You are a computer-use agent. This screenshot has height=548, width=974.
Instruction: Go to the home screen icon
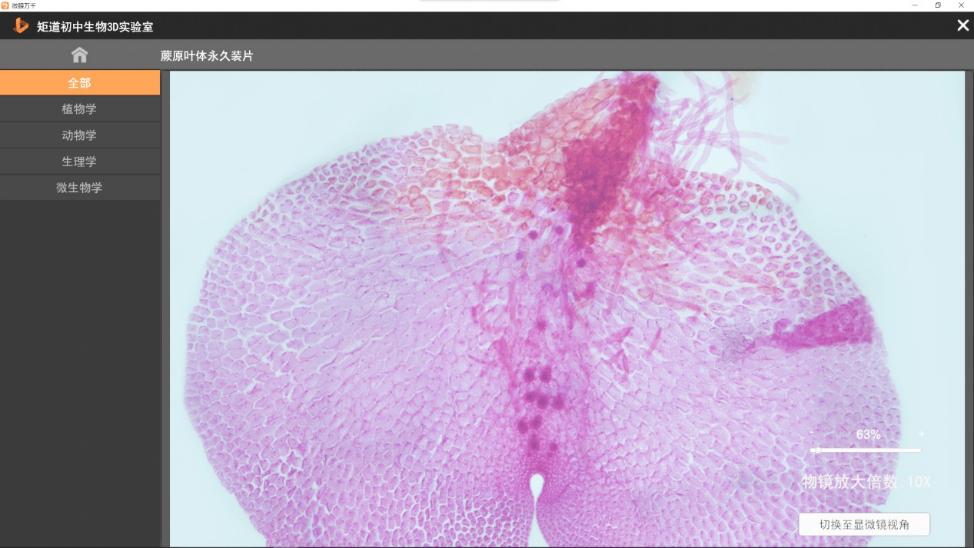point(79,55)
